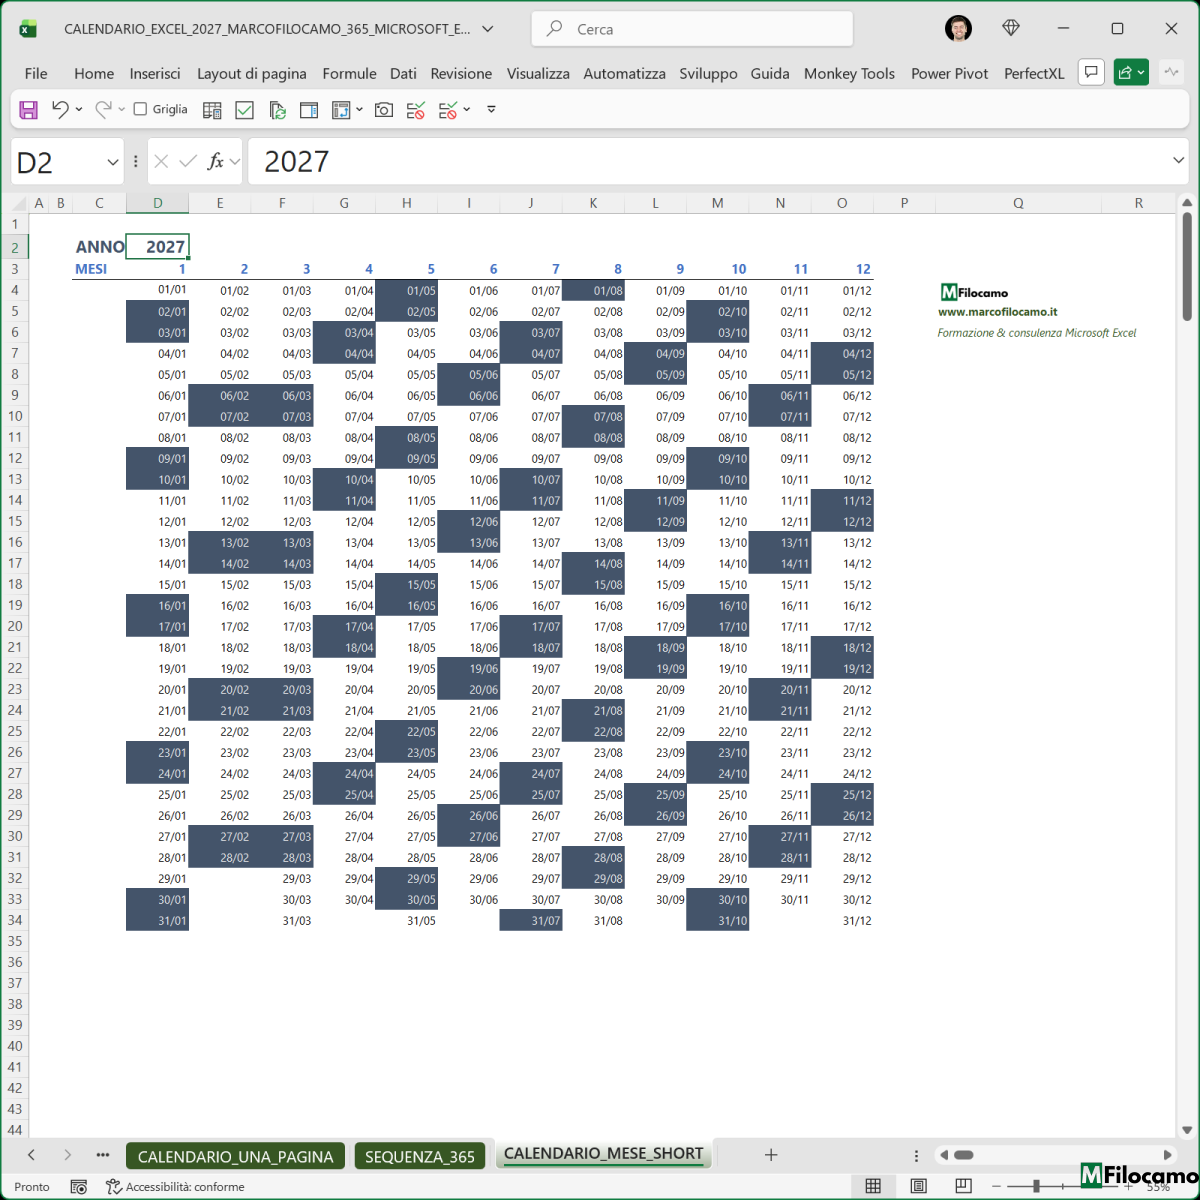1200x1200 pixels.
Task: Click the green checkmark box icon
Action: click(x=244, y=110)
